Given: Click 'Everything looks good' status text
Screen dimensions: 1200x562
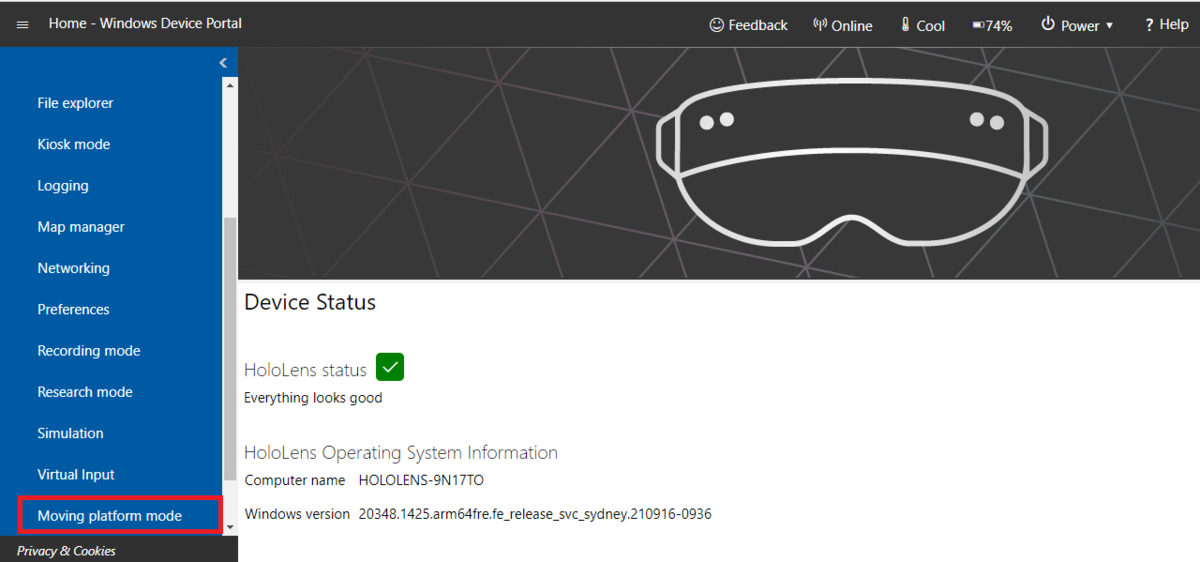Looking at the screenshot, I should [313, 398].
